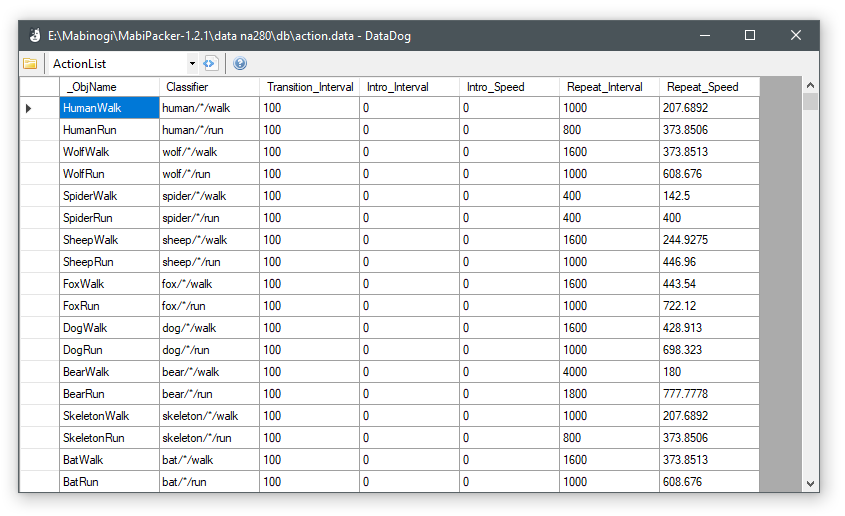Sort by the Intro_Interval column header
The image size is (845, 516).
tap(409, 87)
